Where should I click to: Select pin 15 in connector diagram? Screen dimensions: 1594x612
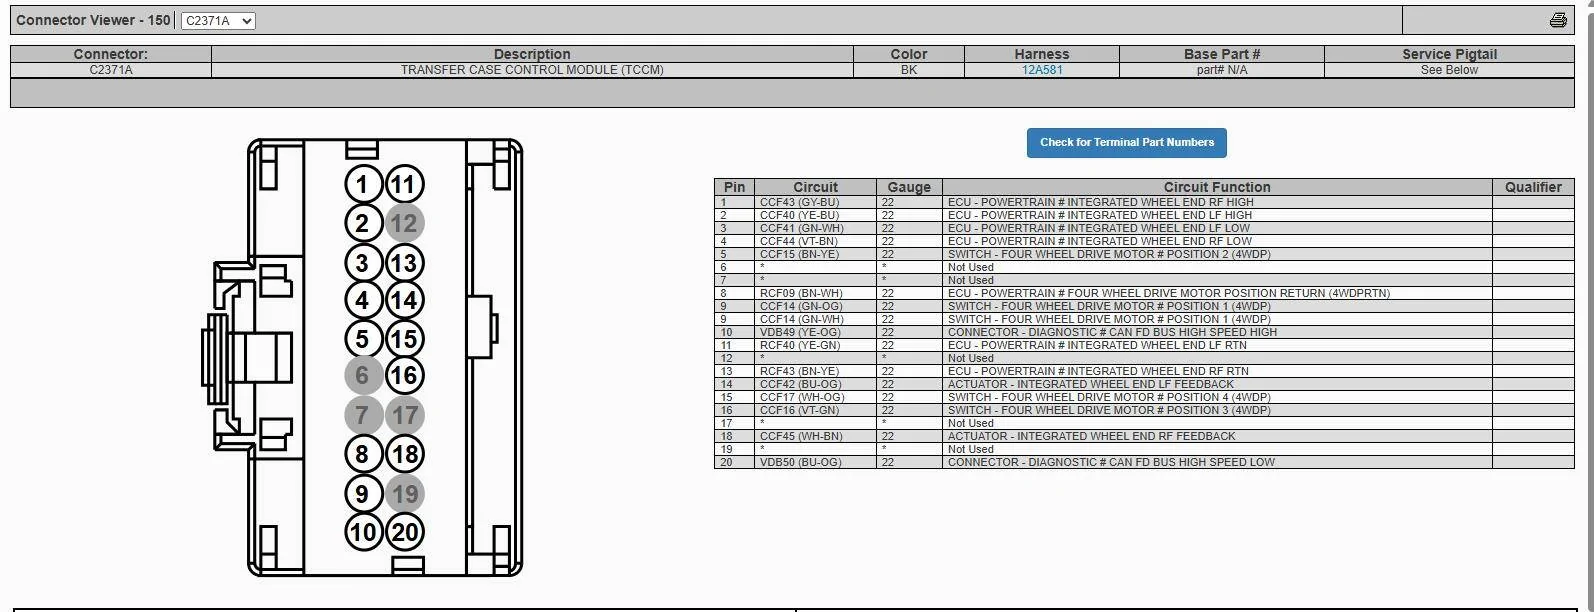tap(404, 339)
